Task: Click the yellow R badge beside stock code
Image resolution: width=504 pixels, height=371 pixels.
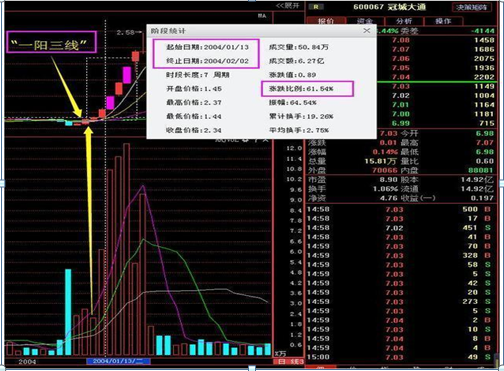Action: click(x=316, y=7)
